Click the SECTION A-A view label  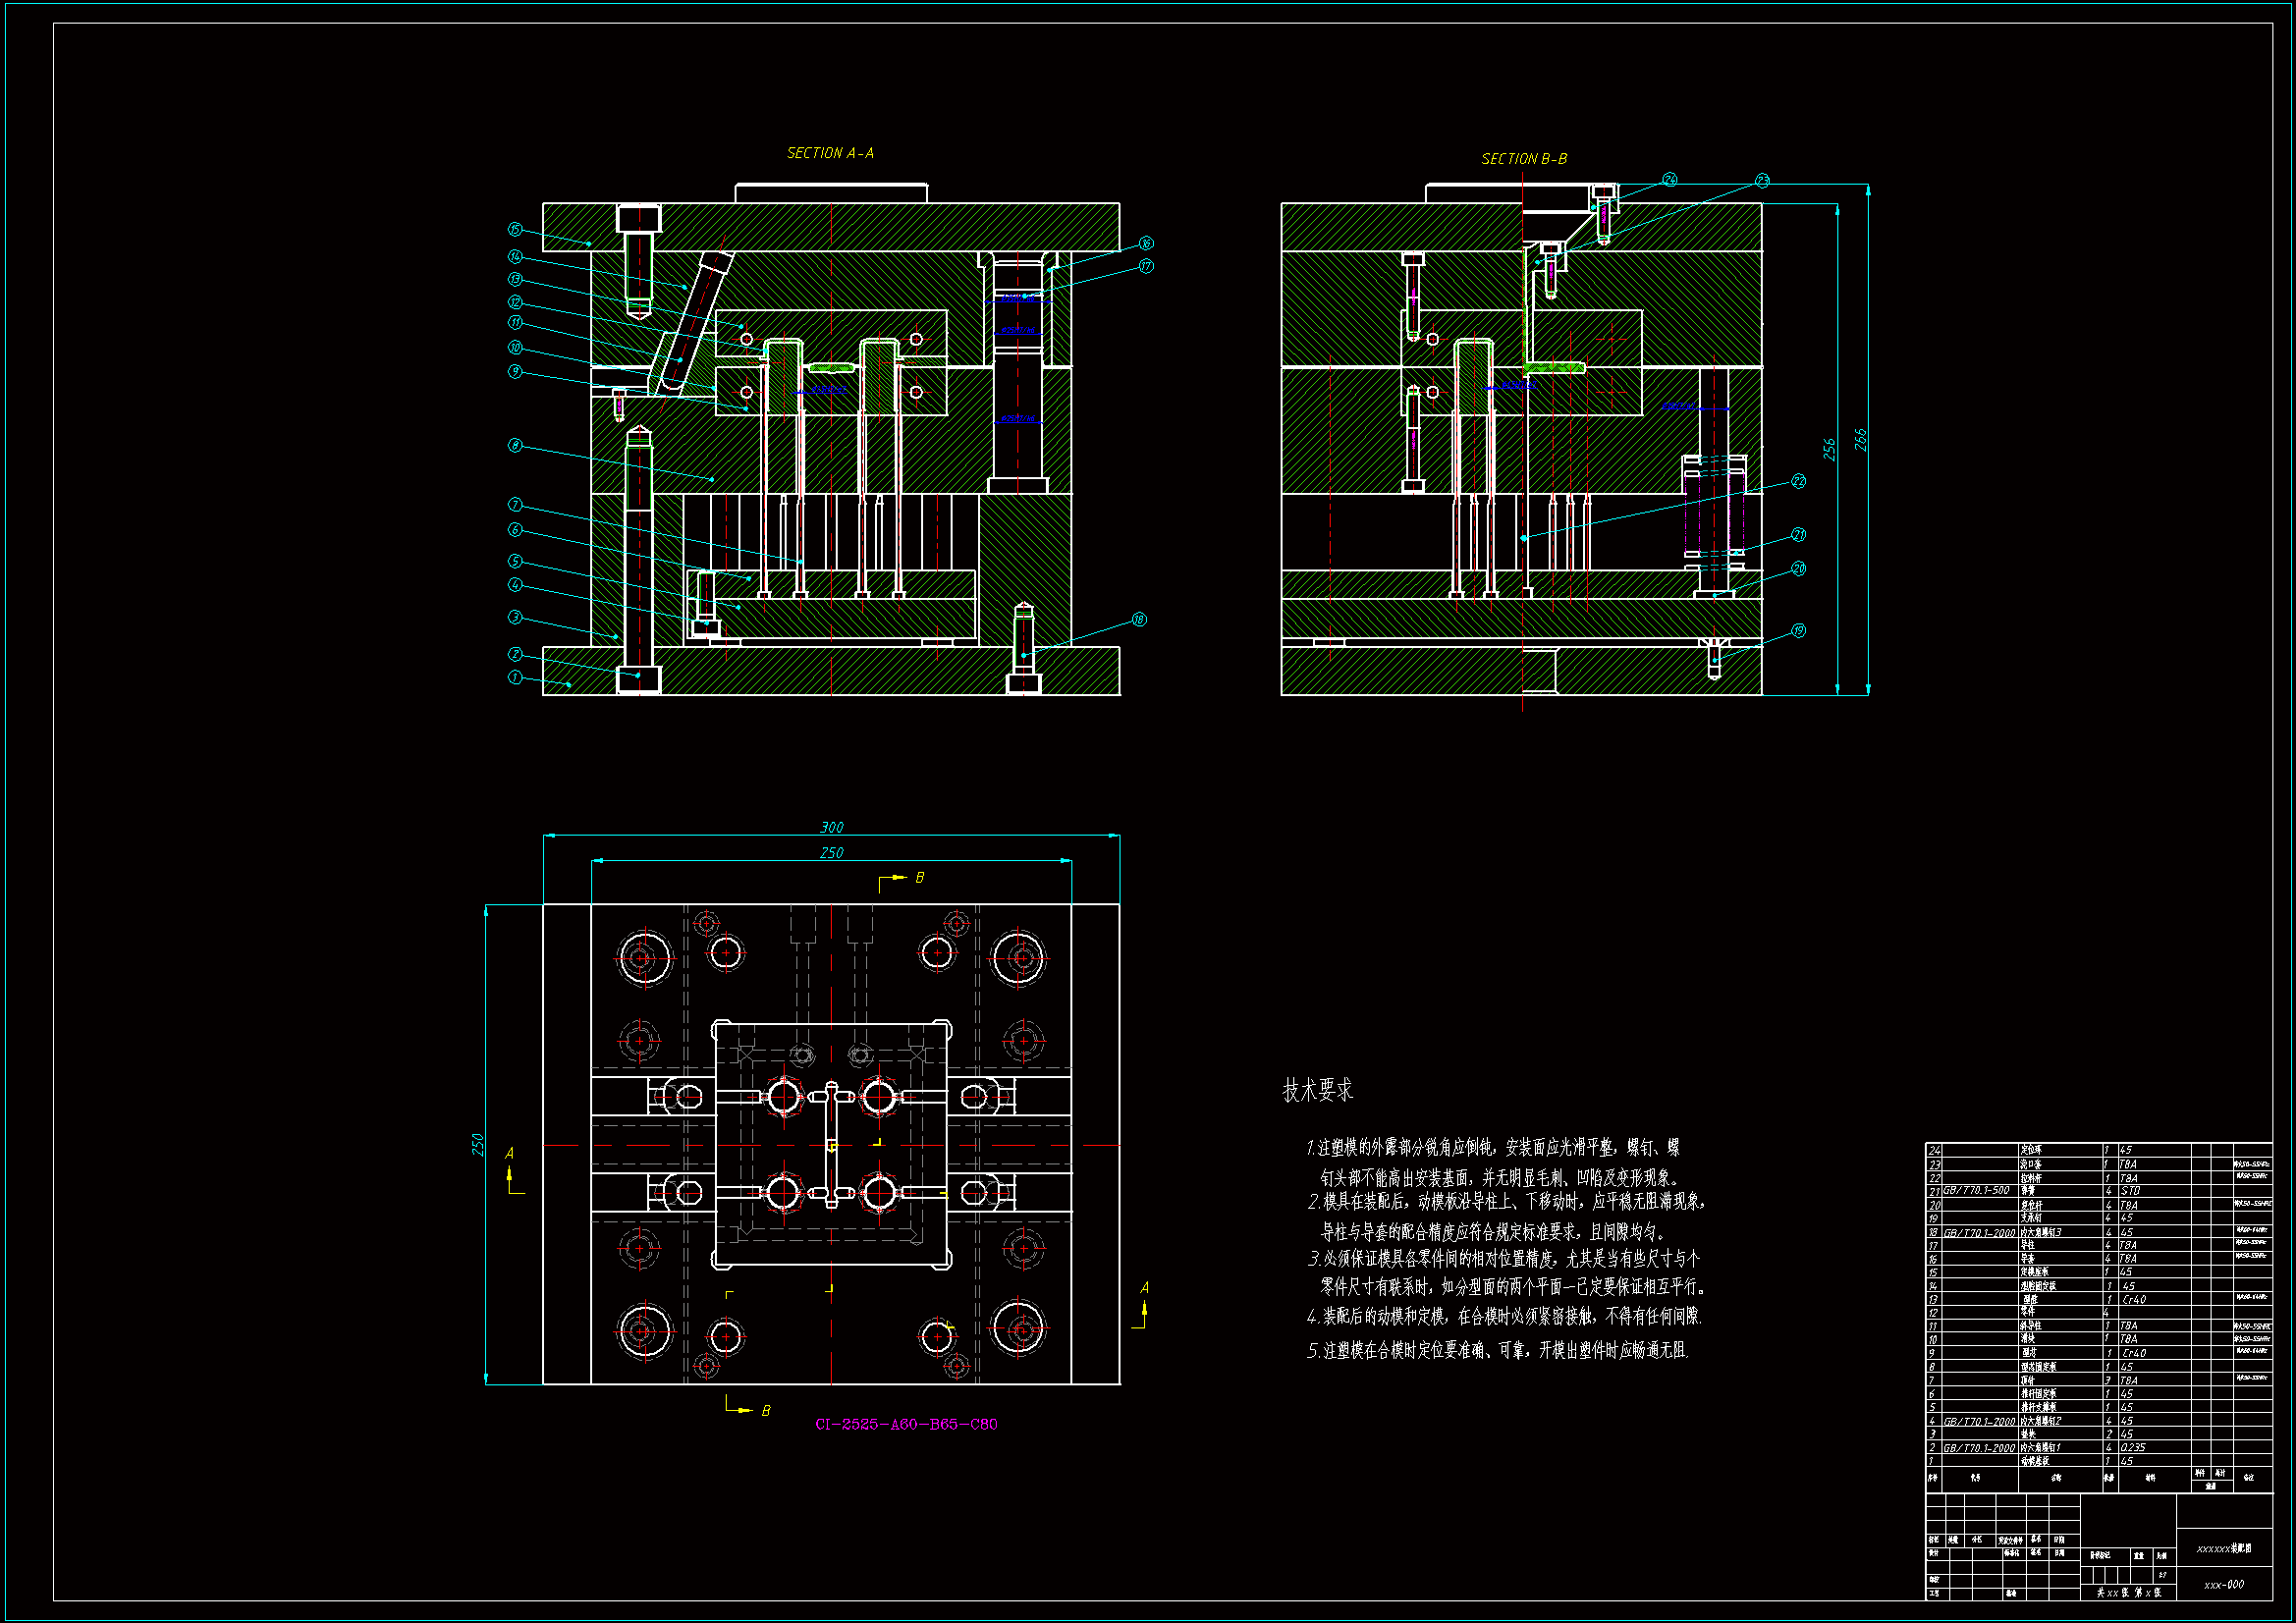tap(830, 153)
